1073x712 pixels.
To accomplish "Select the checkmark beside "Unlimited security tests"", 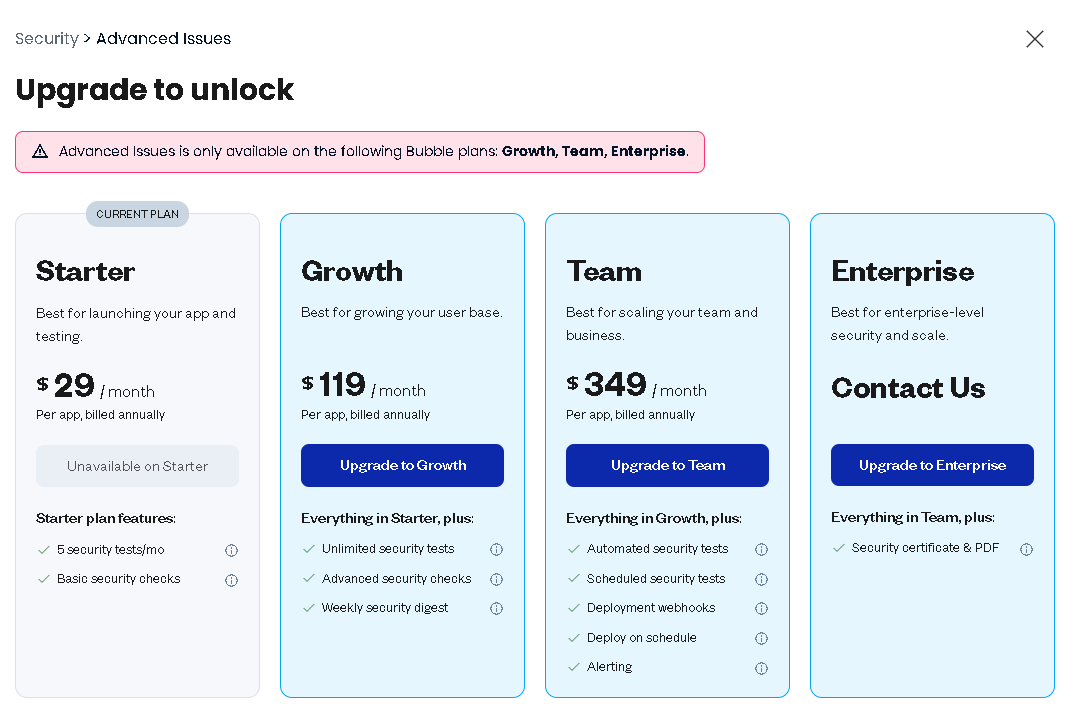I will 309,549.
